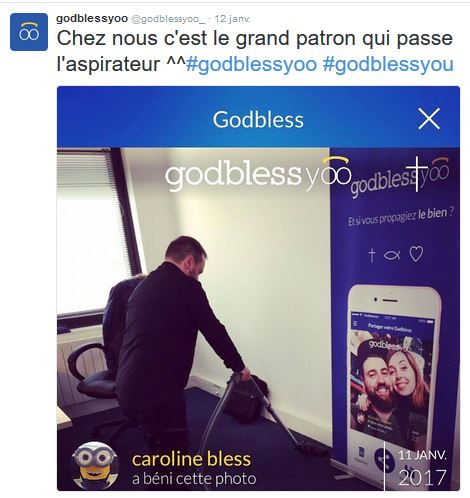This screenshot has width=470, height=498.
Task: Close the Godbless photo view with X
Action: coord(429,119)
